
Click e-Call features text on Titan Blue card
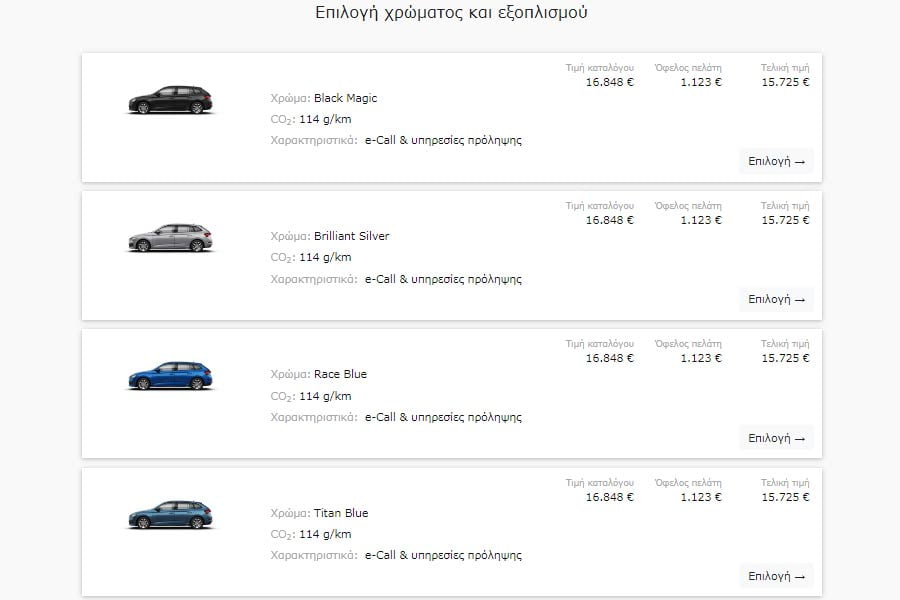[443, 555]
